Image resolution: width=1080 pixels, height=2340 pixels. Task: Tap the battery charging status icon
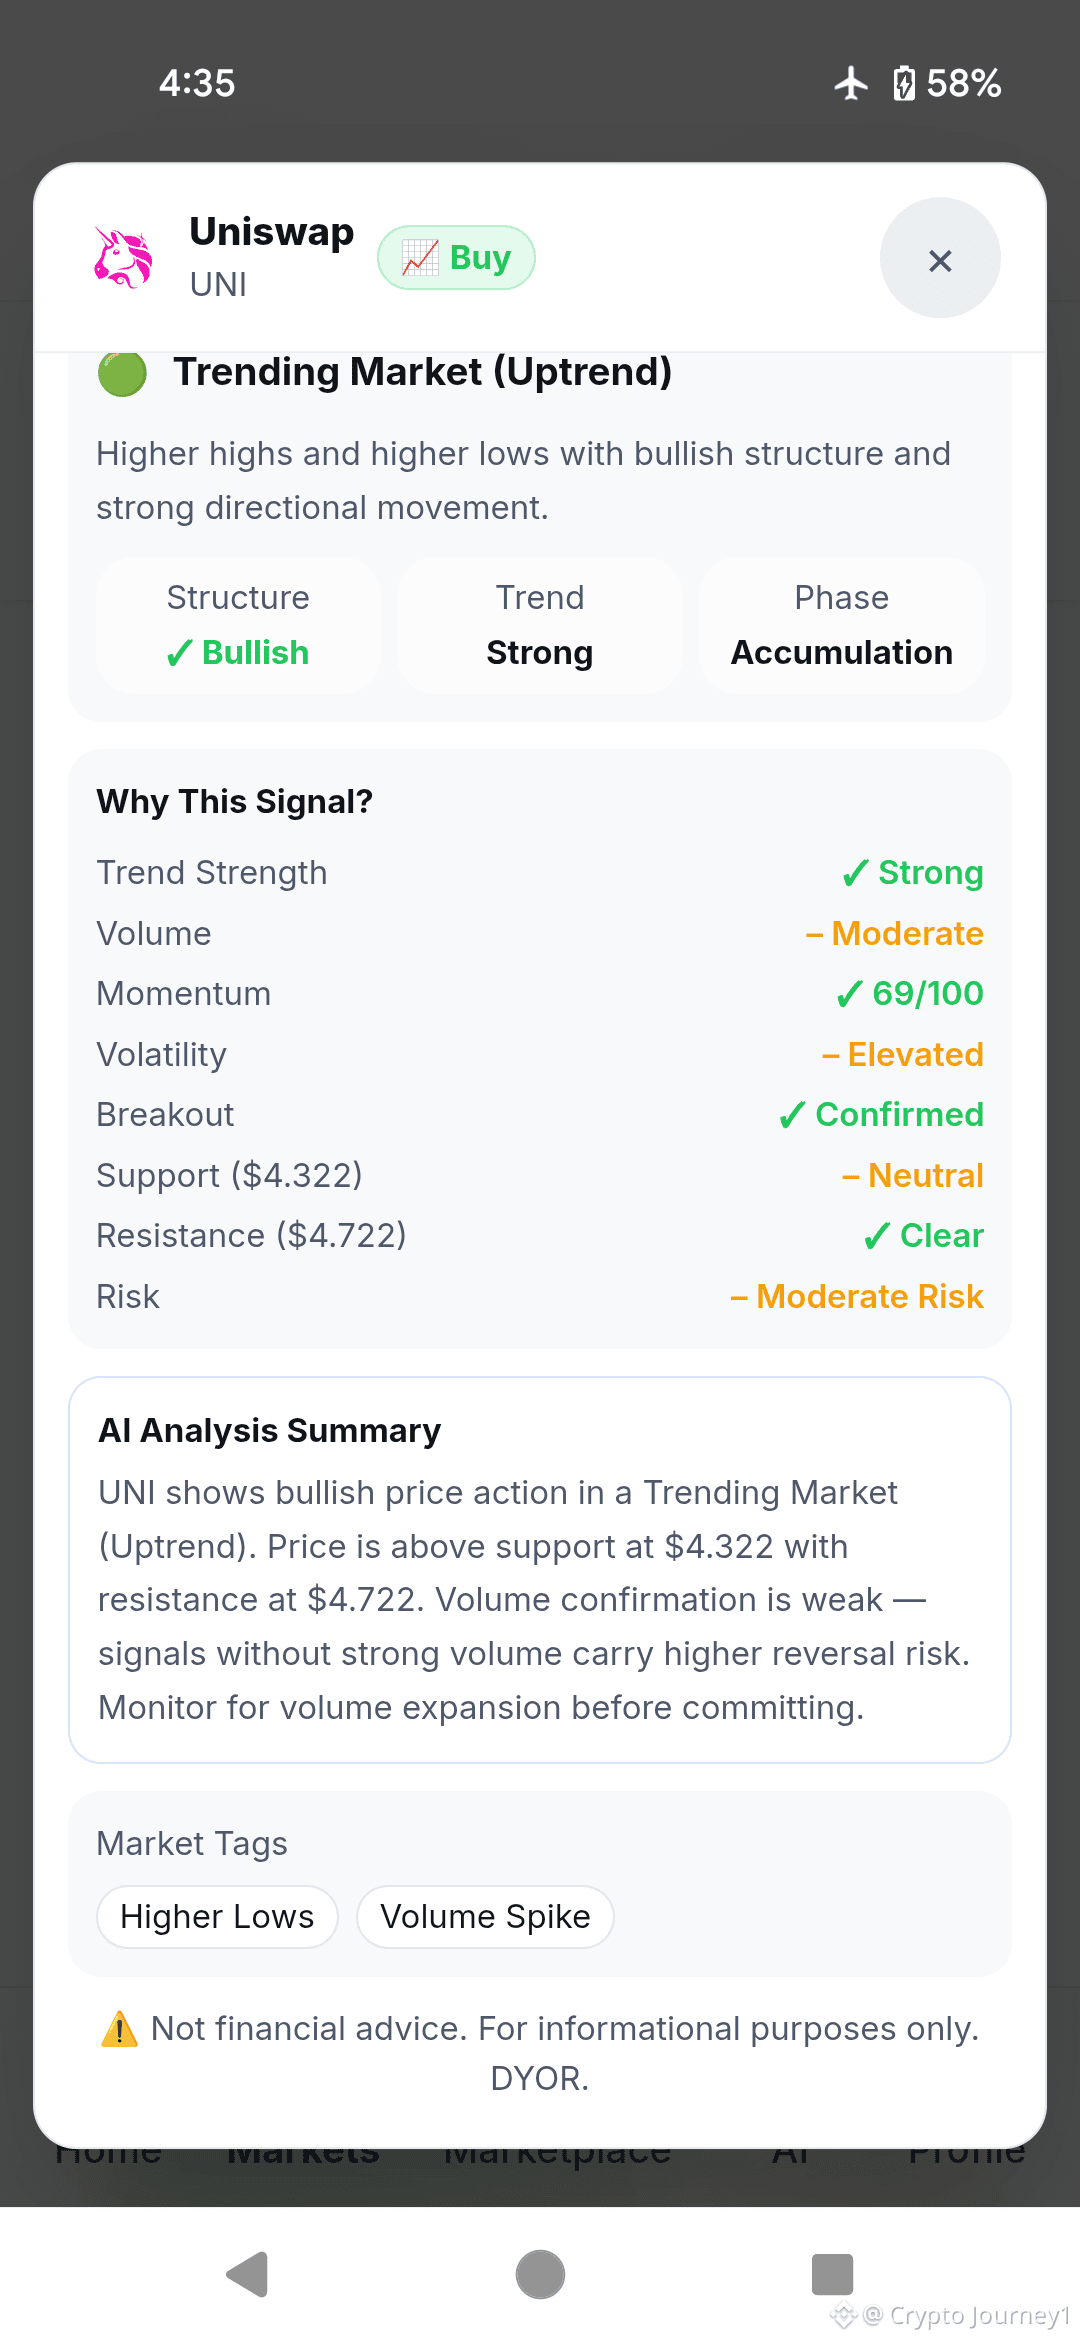pos(904,83)
